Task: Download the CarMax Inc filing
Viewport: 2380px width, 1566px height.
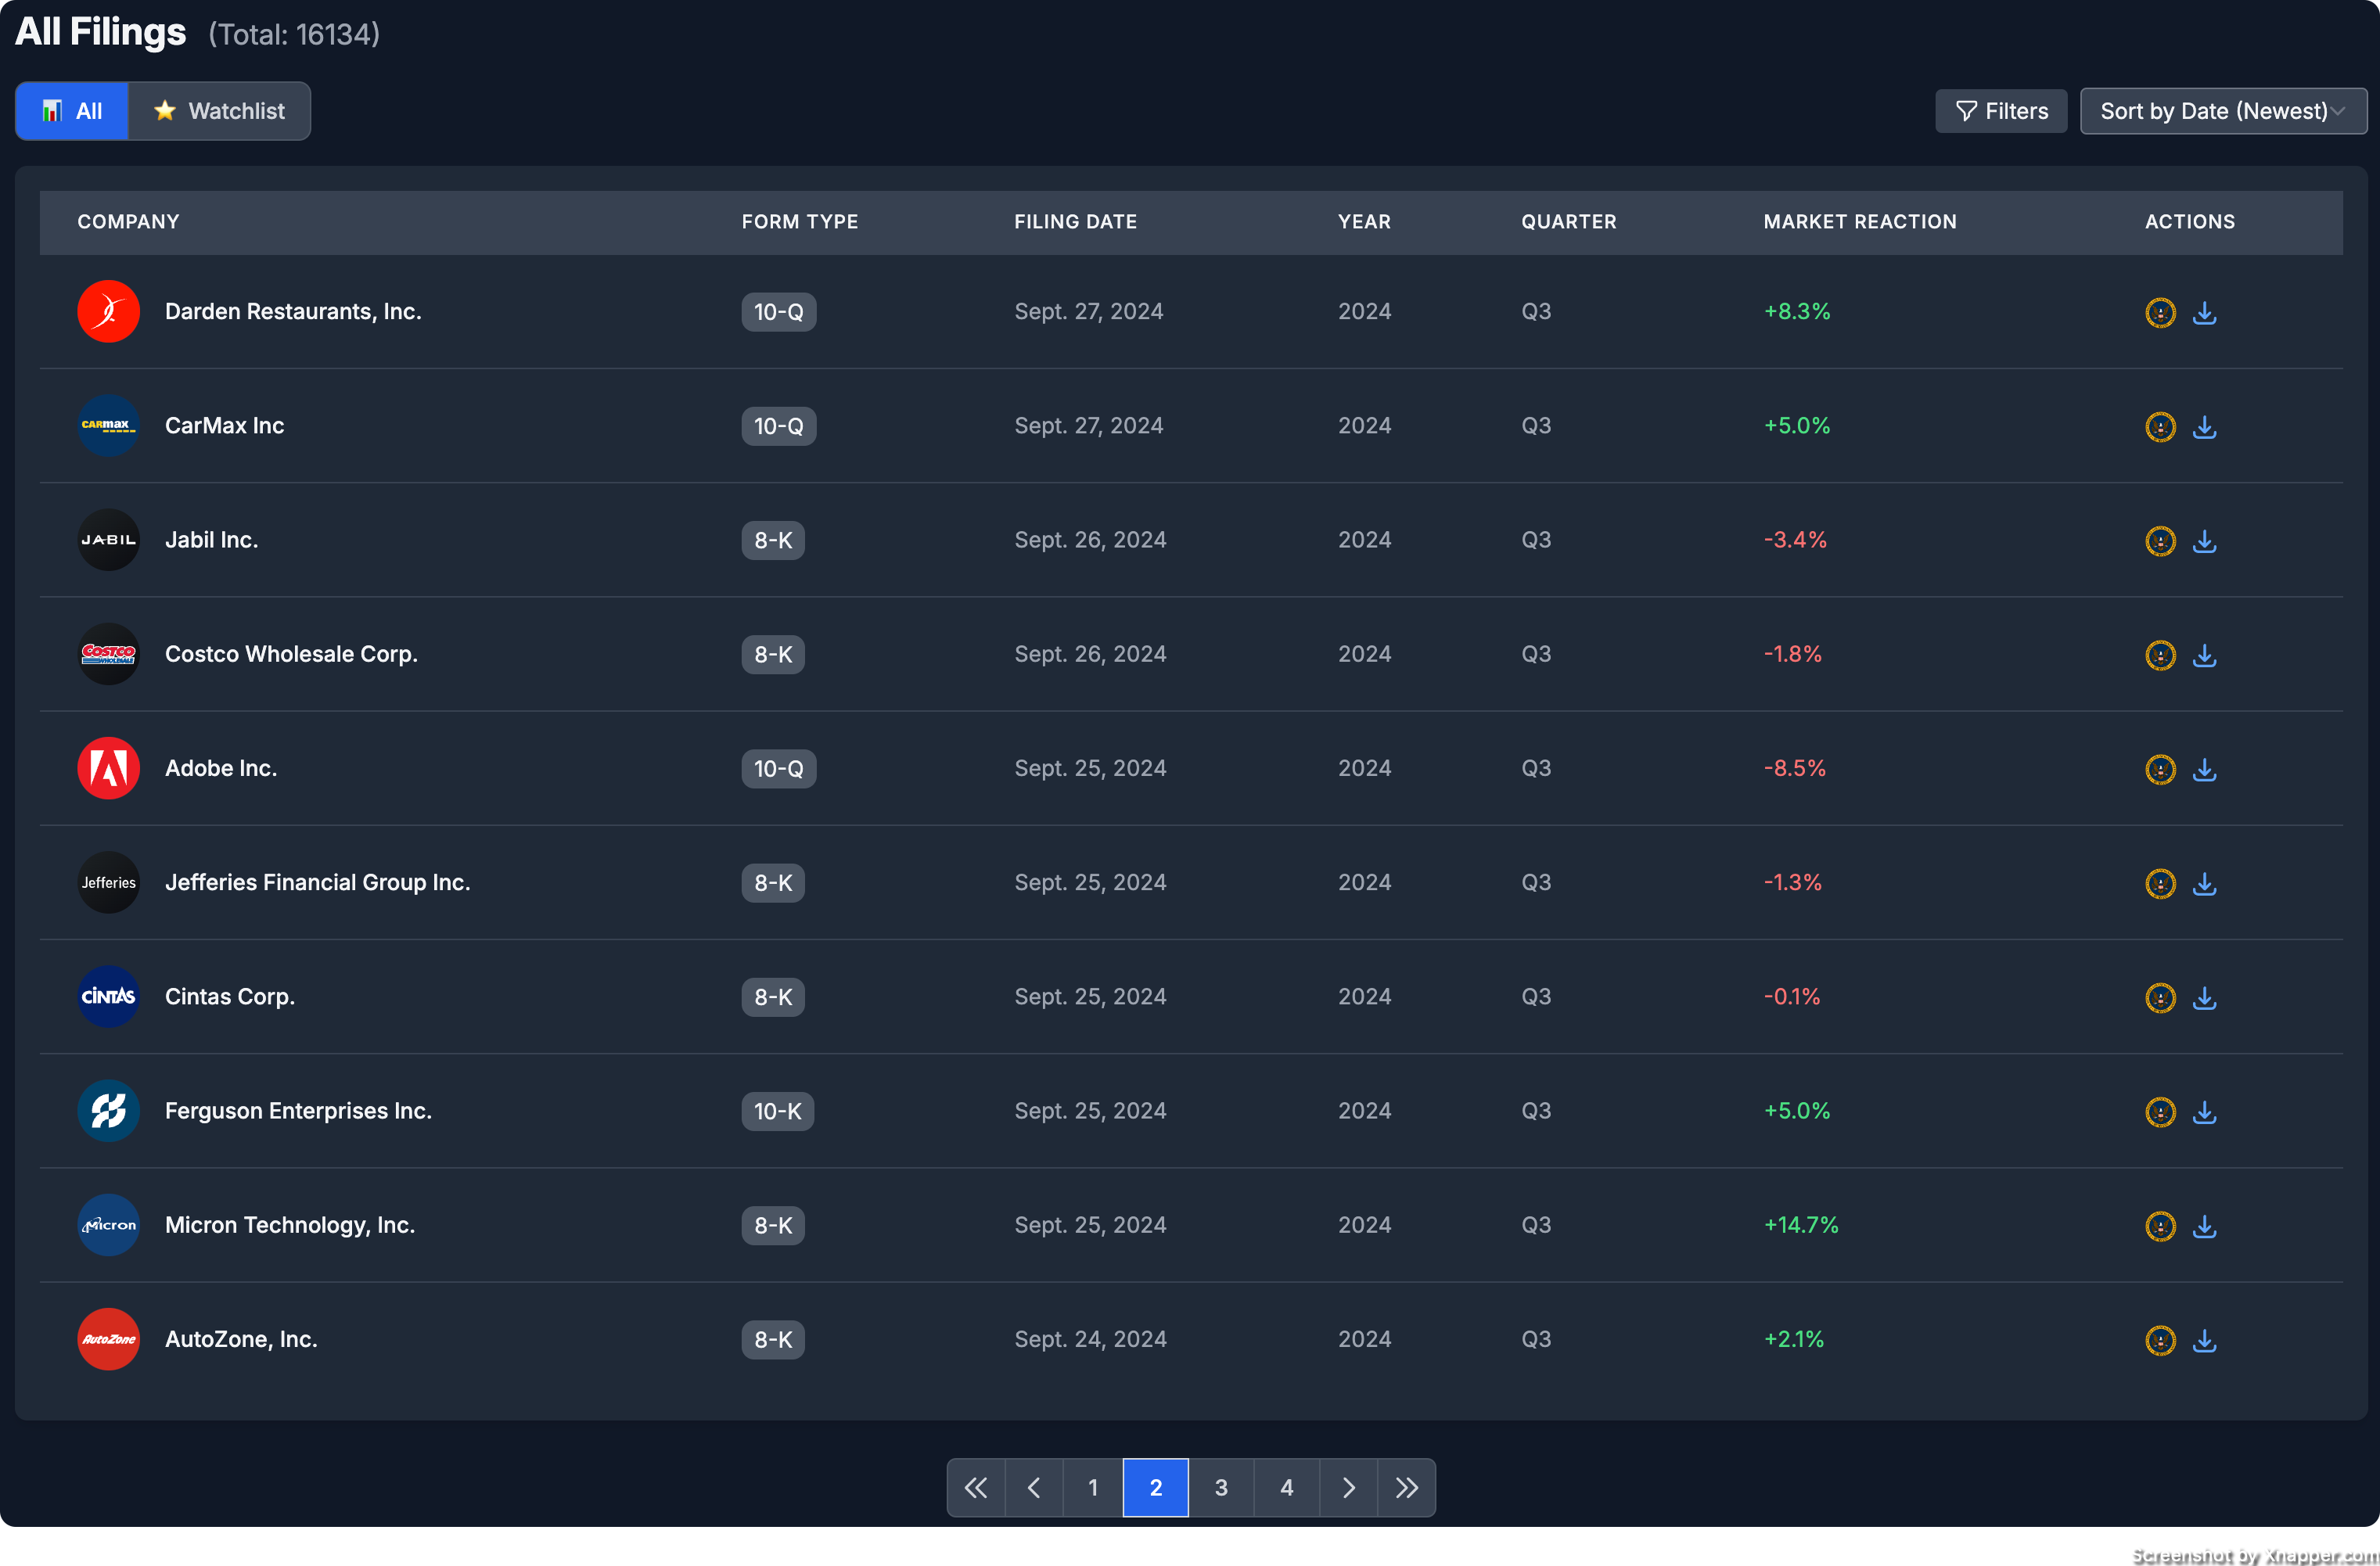Action: [x=2204, y=426]
